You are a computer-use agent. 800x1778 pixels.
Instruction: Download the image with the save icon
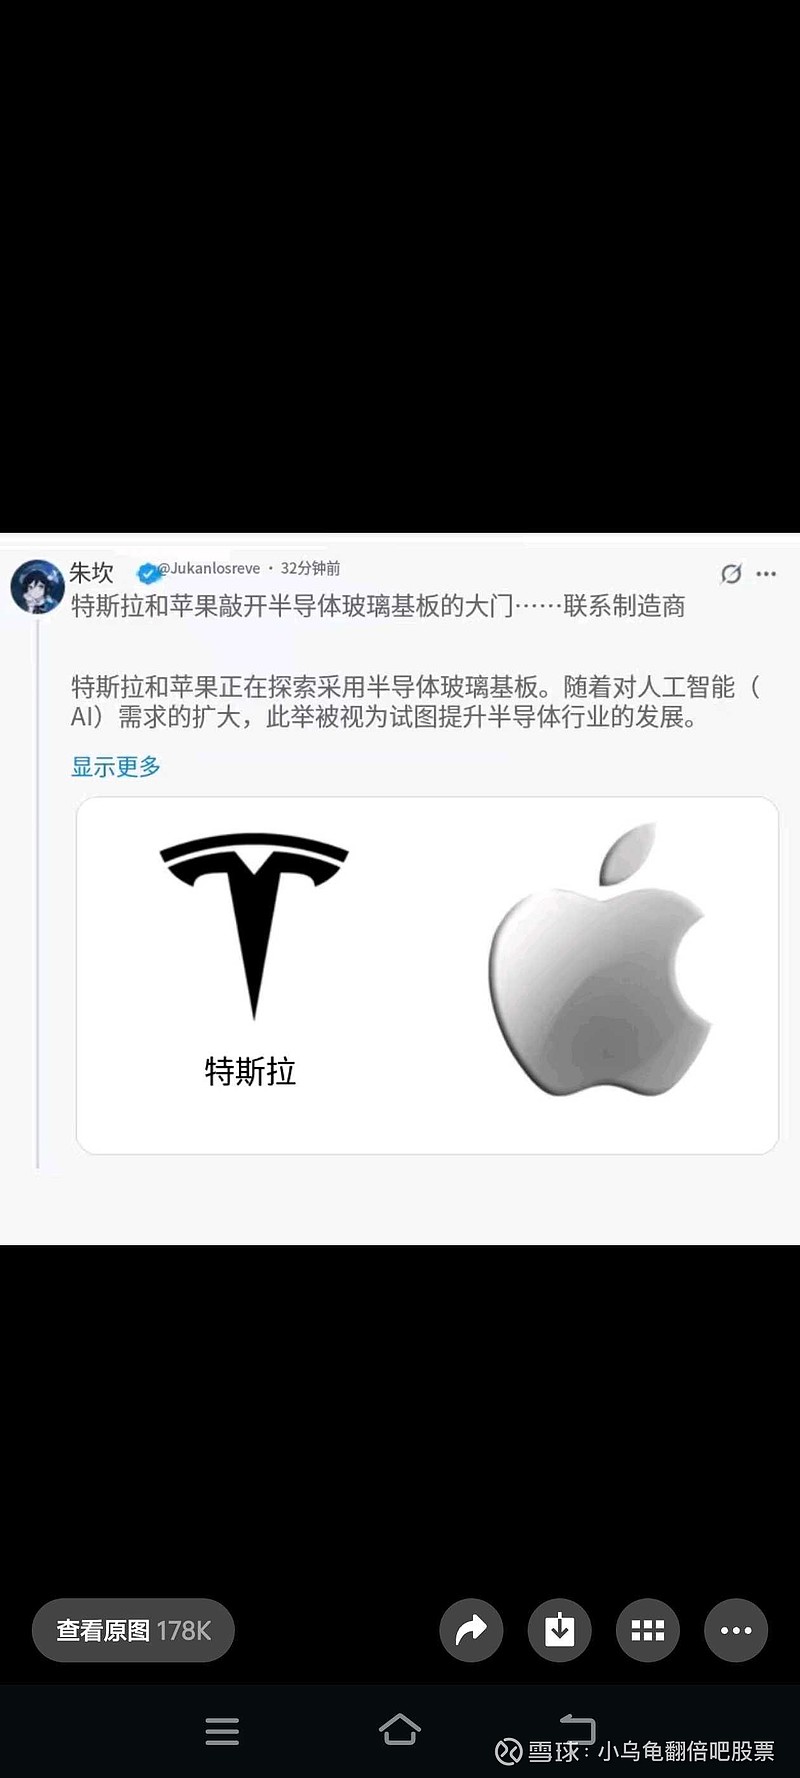[559, 1630]
